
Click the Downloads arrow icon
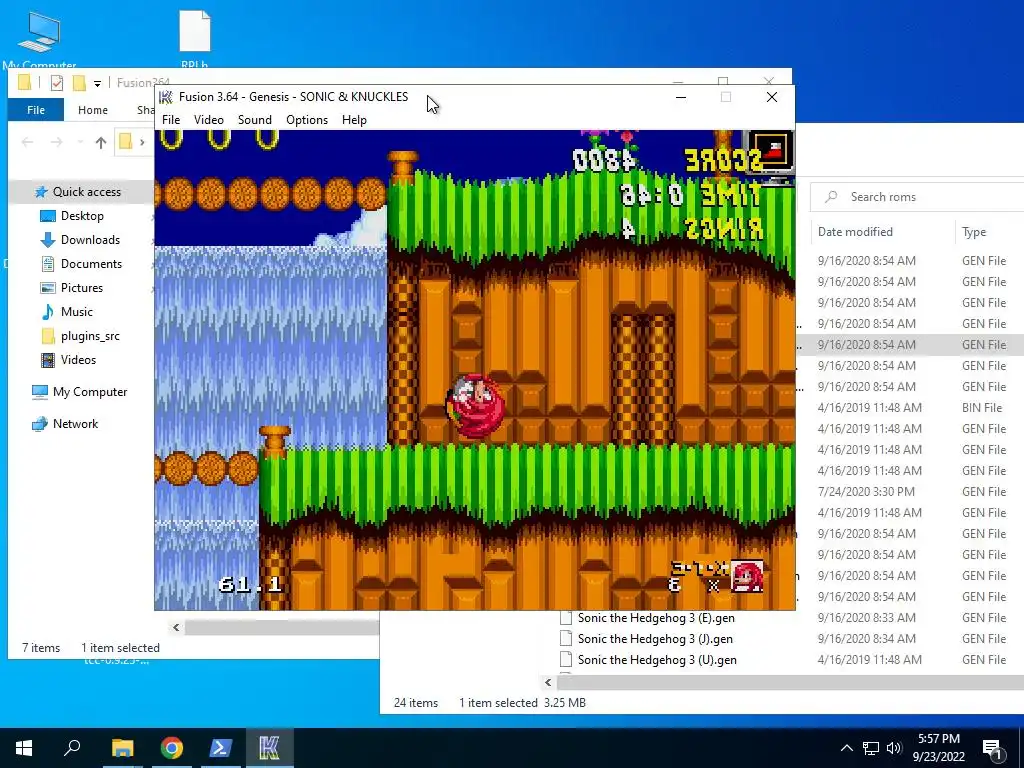[x=48, y=240]
